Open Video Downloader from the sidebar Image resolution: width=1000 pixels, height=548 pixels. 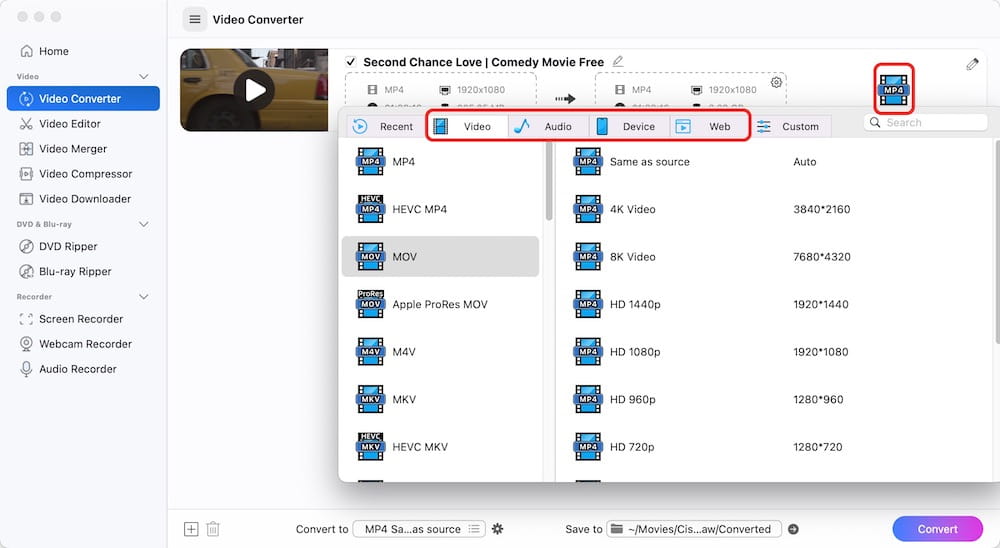click(75, 198)
